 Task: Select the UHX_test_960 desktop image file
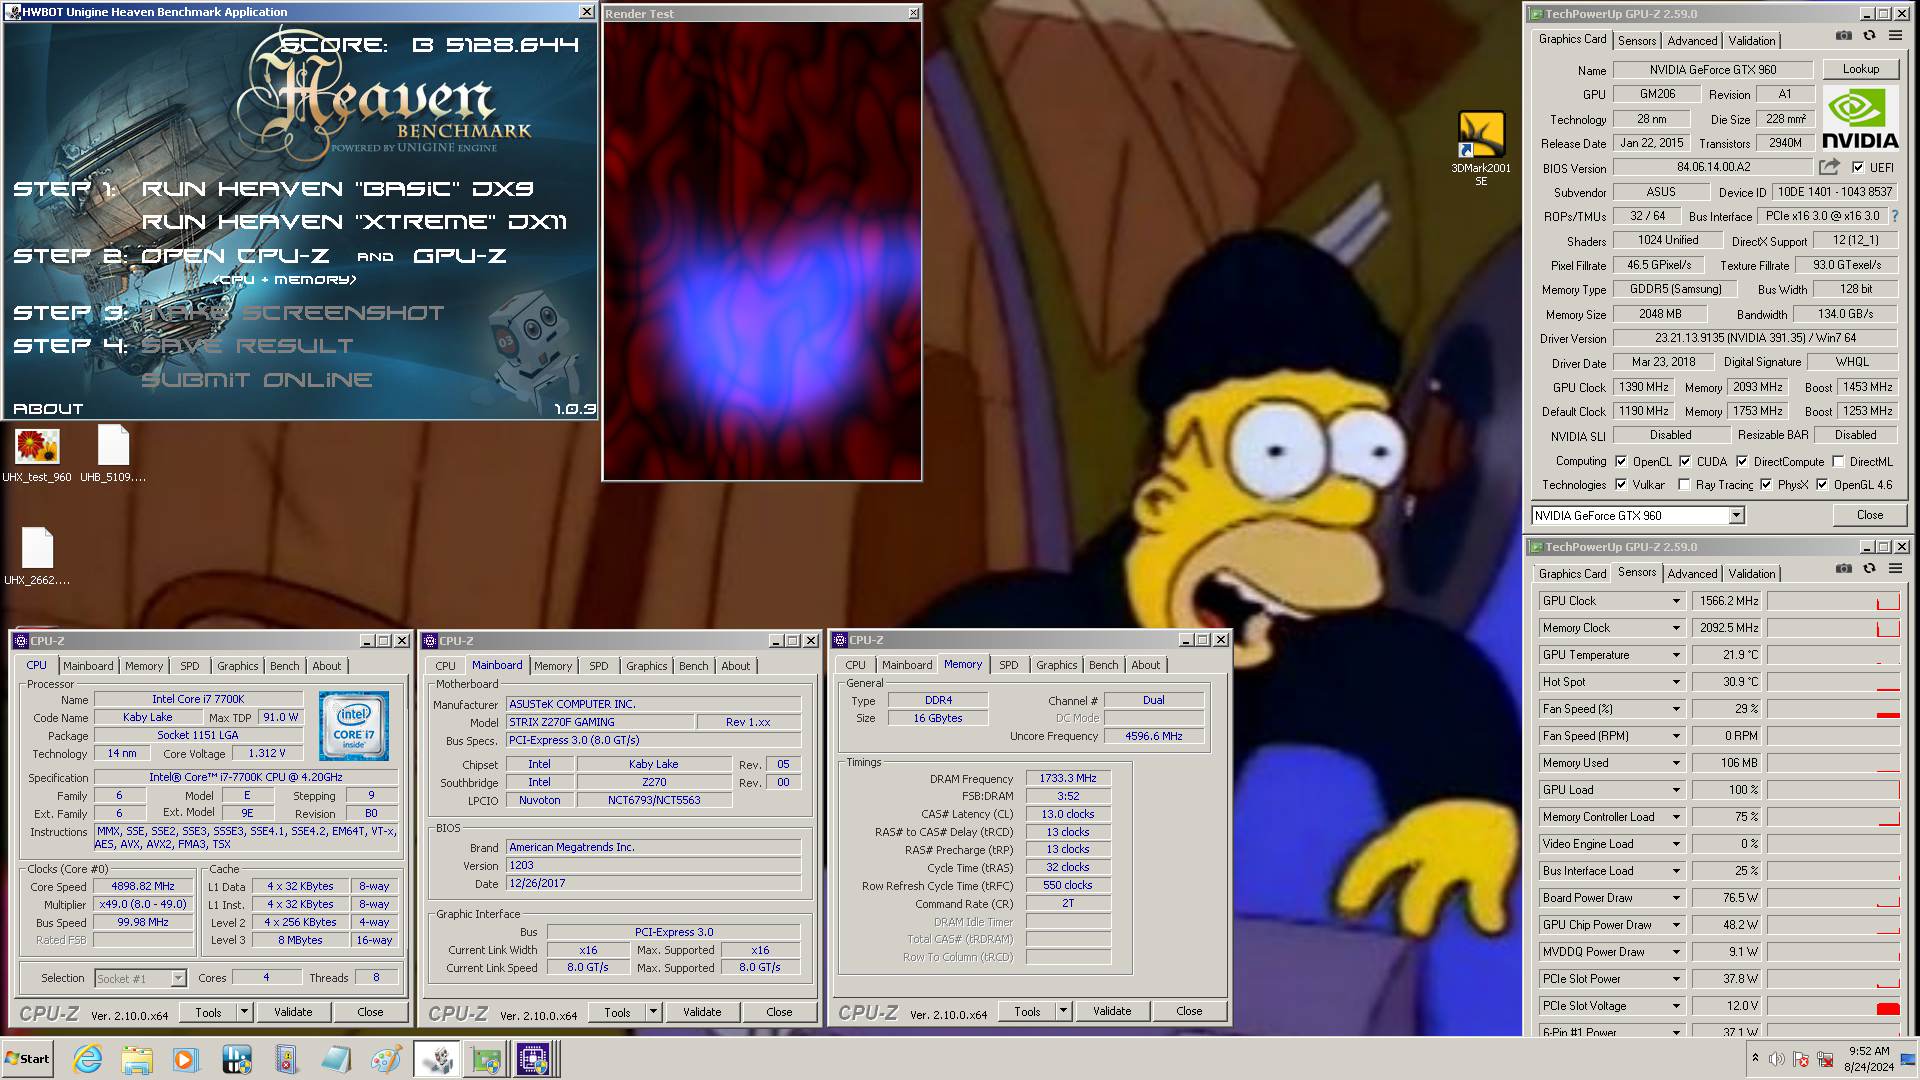point(37,455)
